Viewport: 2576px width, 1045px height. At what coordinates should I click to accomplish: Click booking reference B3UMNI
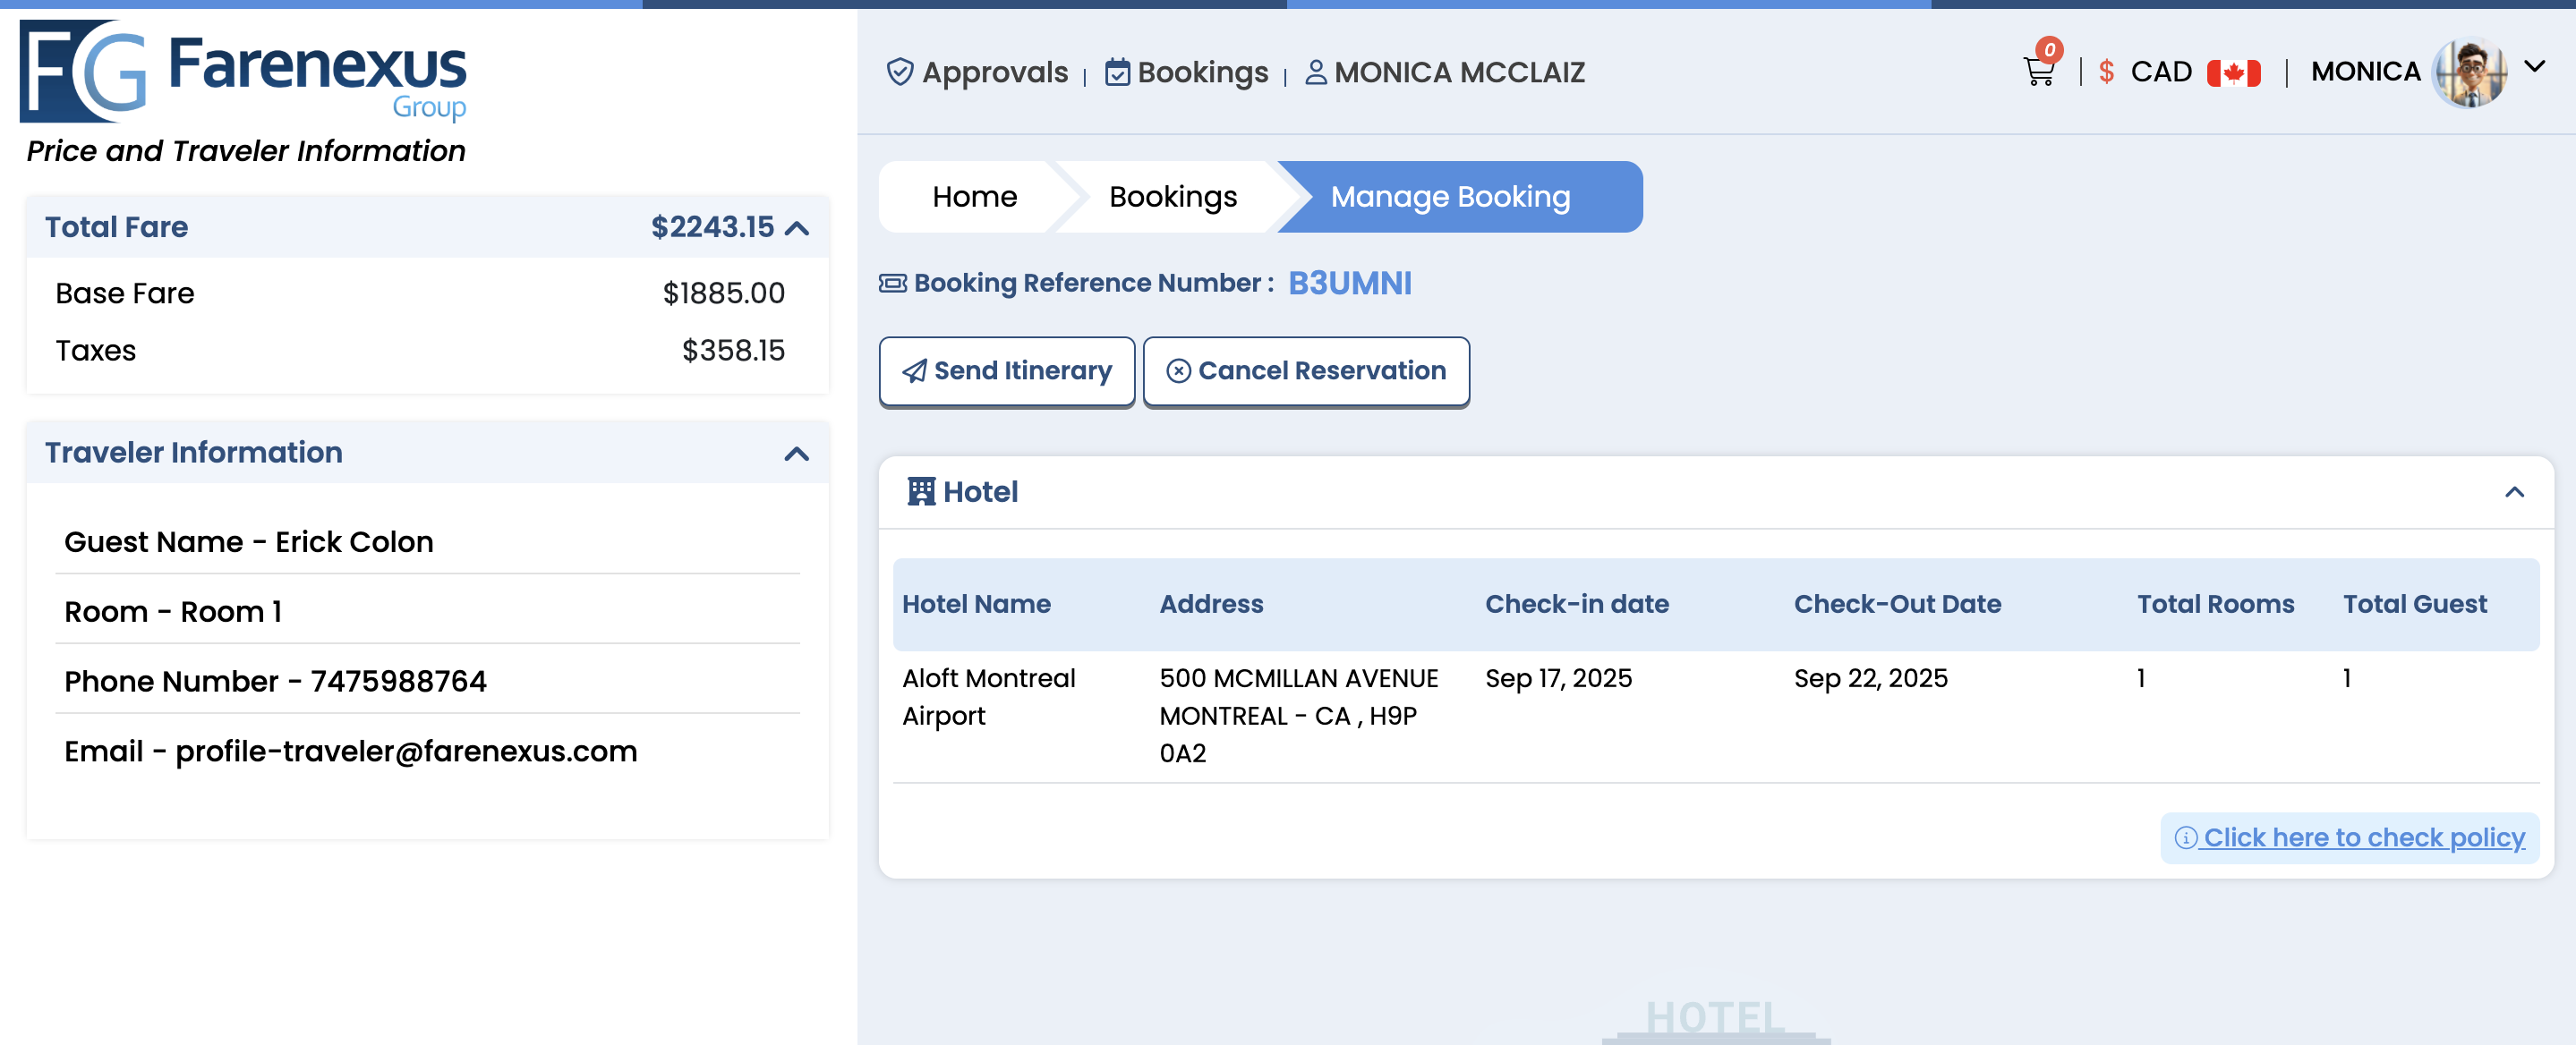point(1349,283)
